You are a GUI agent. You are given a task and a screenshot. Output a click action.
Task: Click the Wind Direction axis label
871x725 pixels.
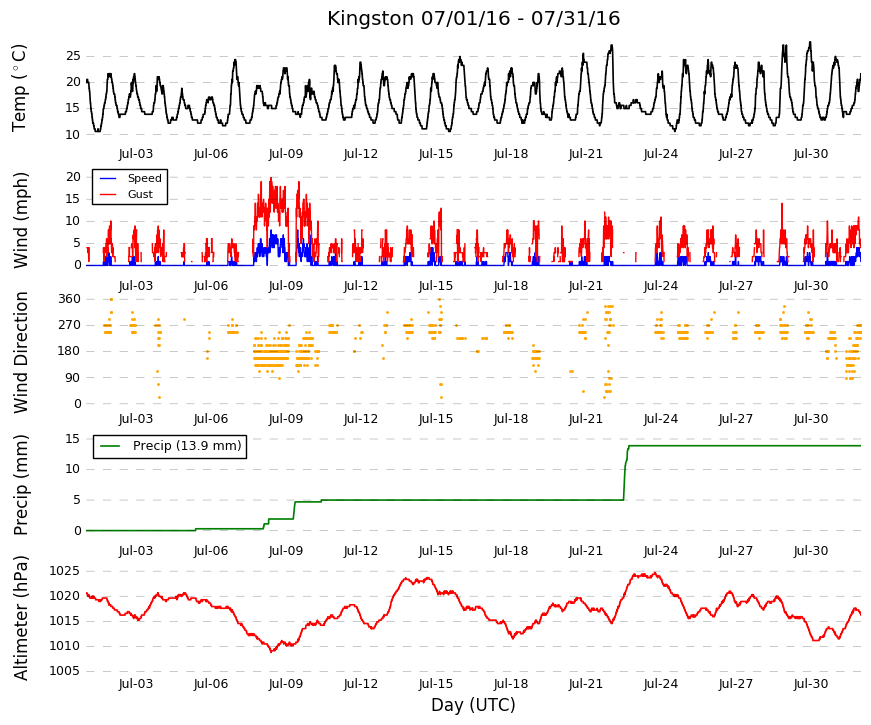(x=21, y=352)
